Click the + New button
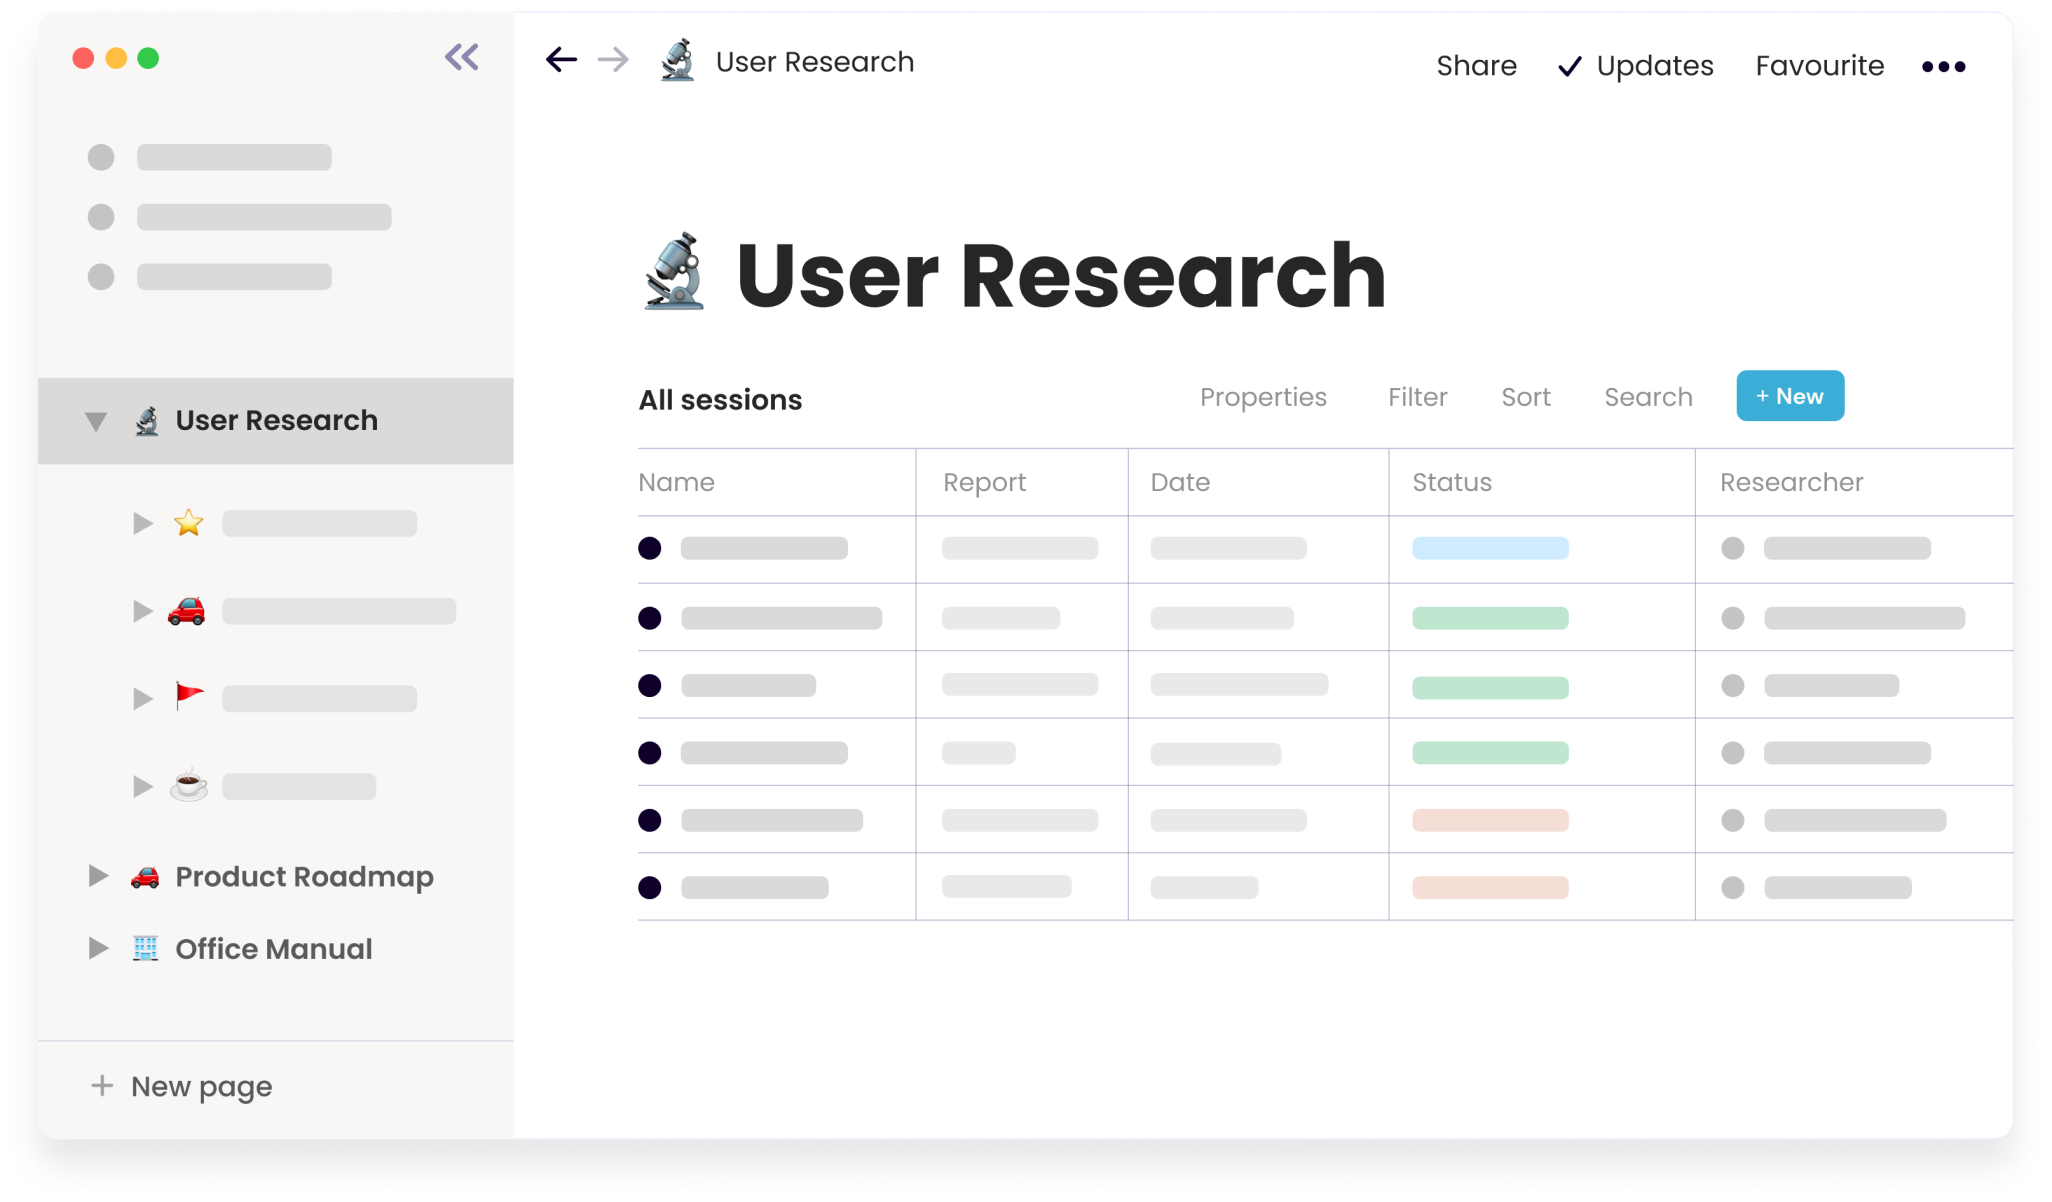Screen dimensions: 2052x1202 (1790, 395)
